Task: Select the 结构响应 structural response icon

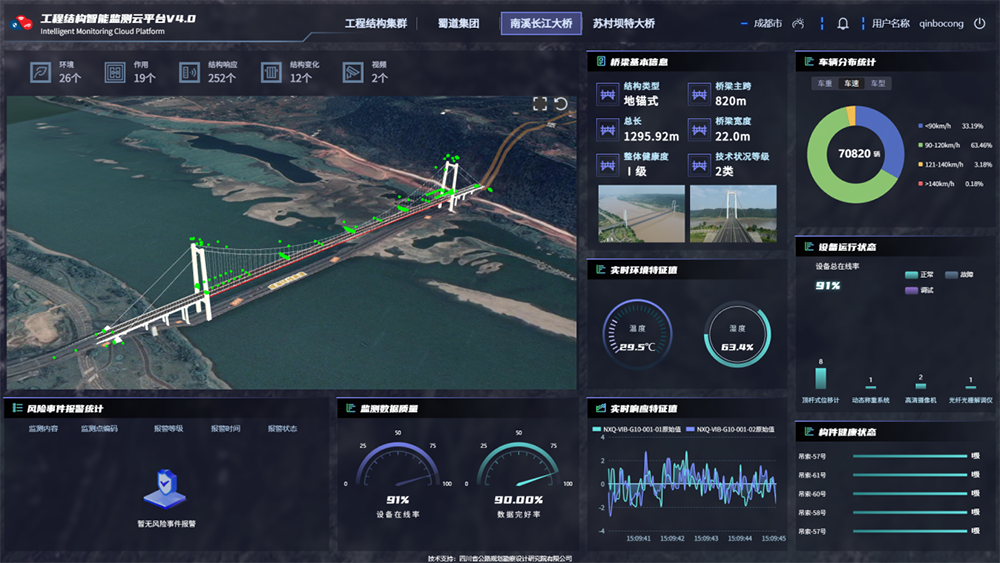Action: tap(190, 72)
